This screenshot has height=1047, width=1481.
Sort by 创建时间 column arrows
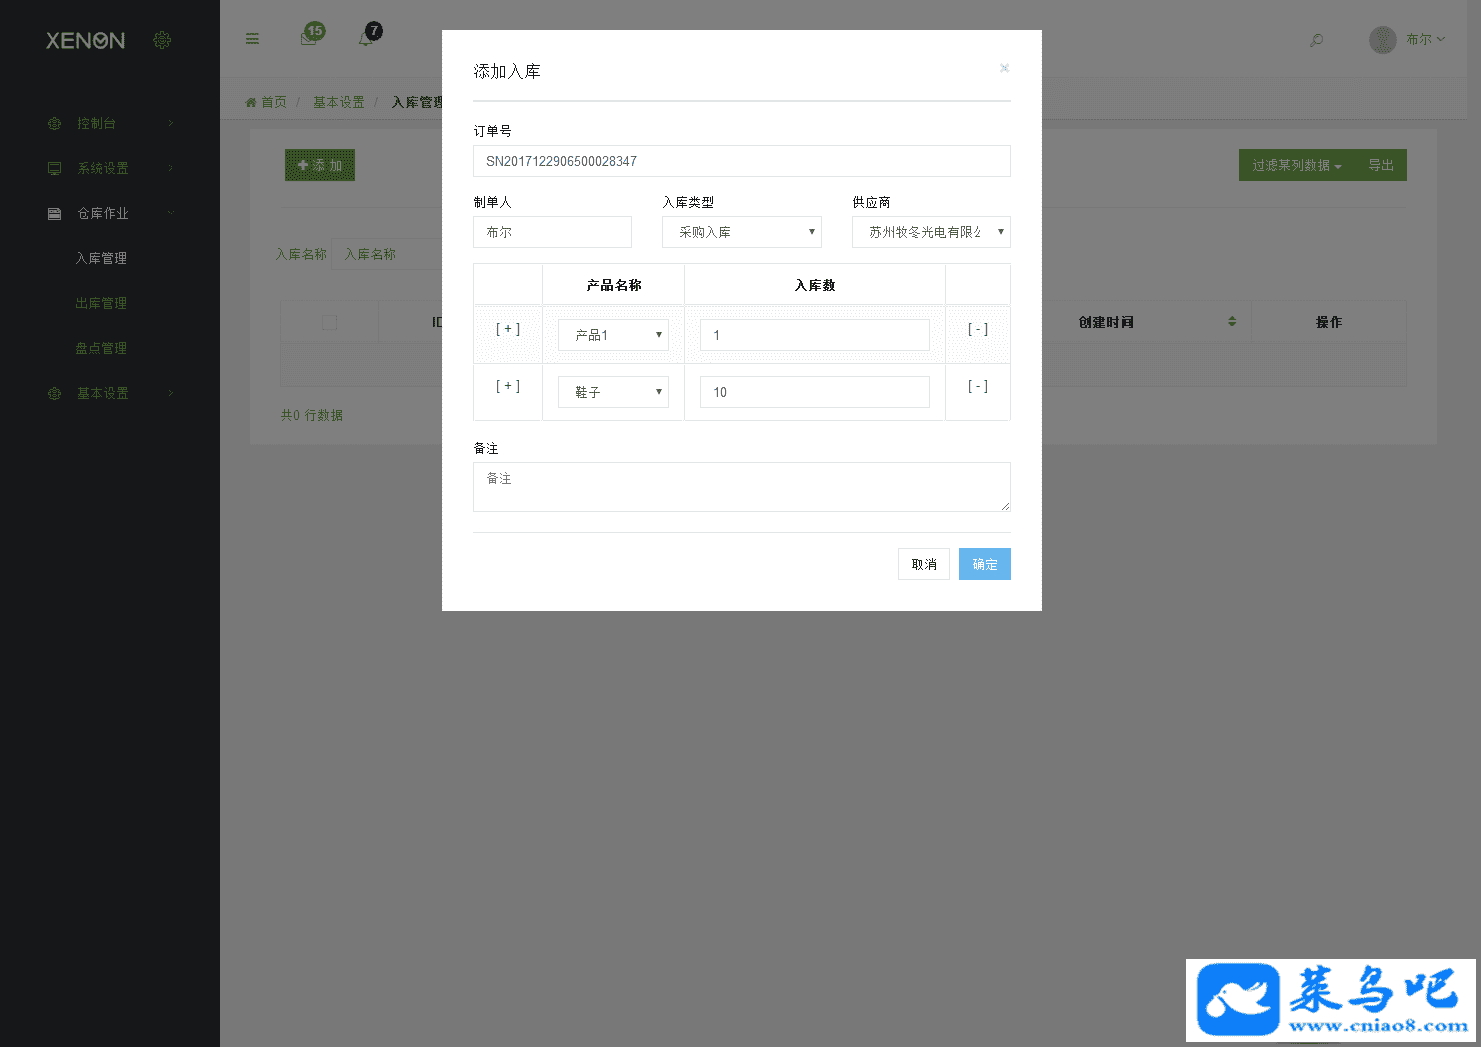pos(1232,322)
